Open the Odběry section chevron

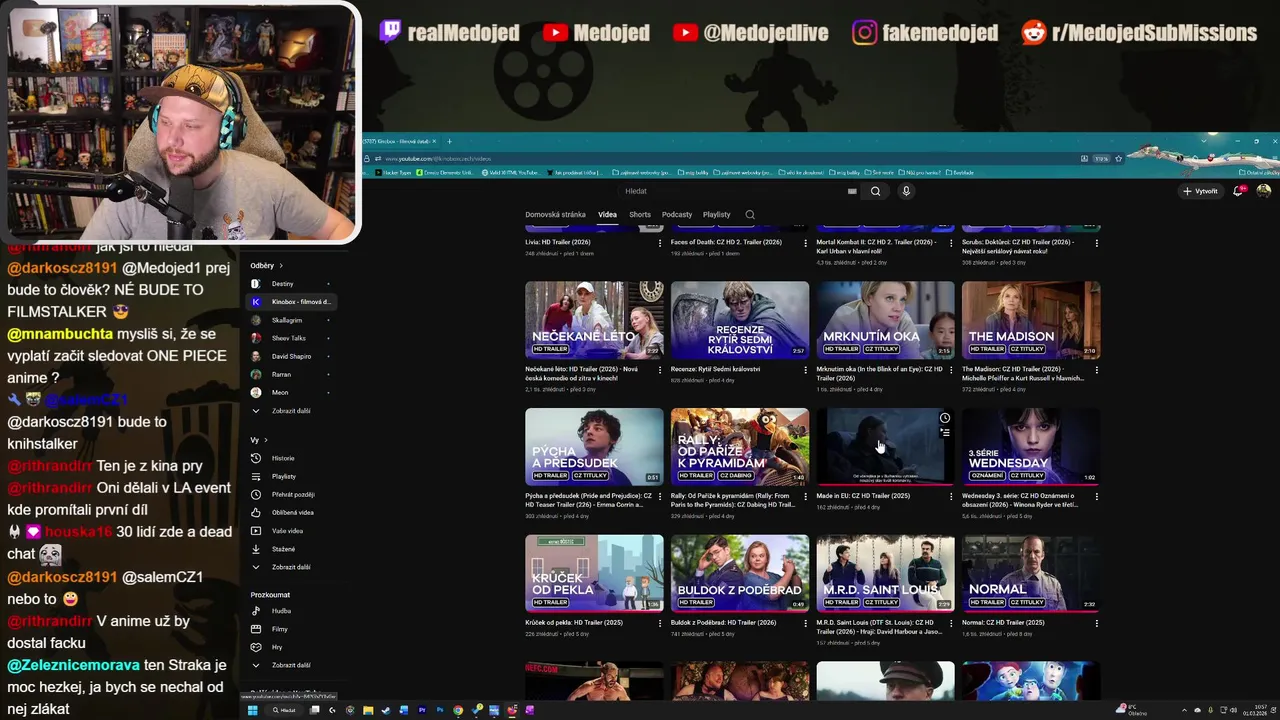281,266
